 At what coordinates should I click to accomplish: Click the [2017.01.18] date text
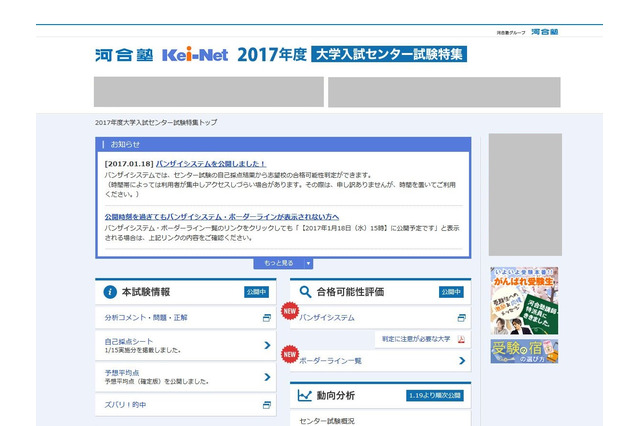pyautogui.click(x=129, y=164)
